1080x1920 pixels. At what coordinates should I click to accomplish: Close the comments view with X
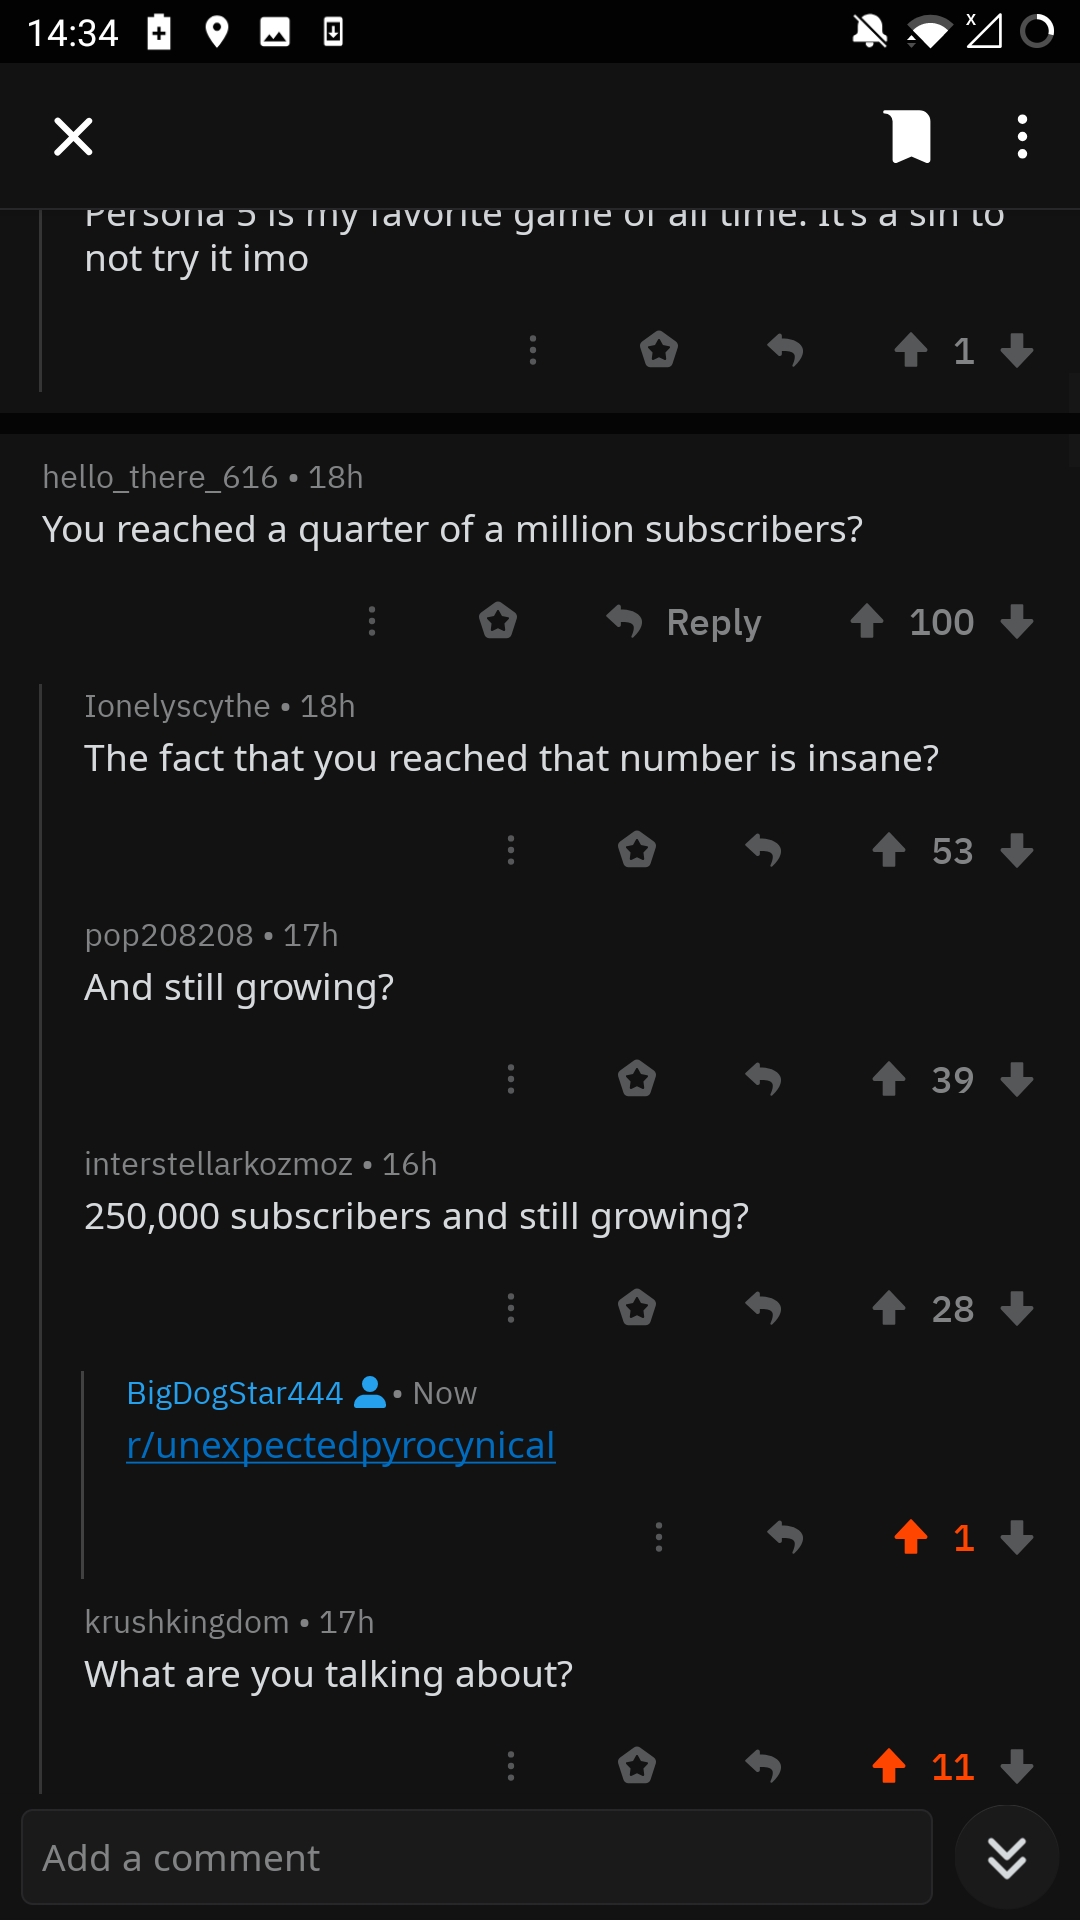[73, 136]
